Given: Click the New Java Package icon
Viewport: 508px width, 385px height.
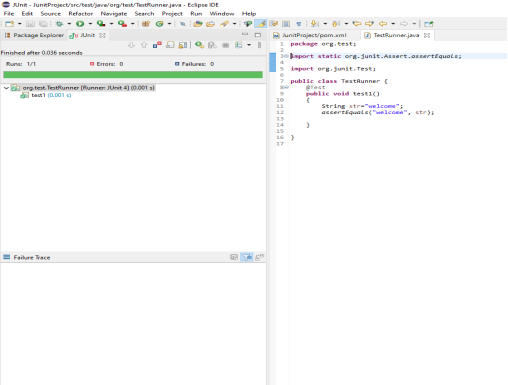Looking at the screenshot, I should pos(146,24).
